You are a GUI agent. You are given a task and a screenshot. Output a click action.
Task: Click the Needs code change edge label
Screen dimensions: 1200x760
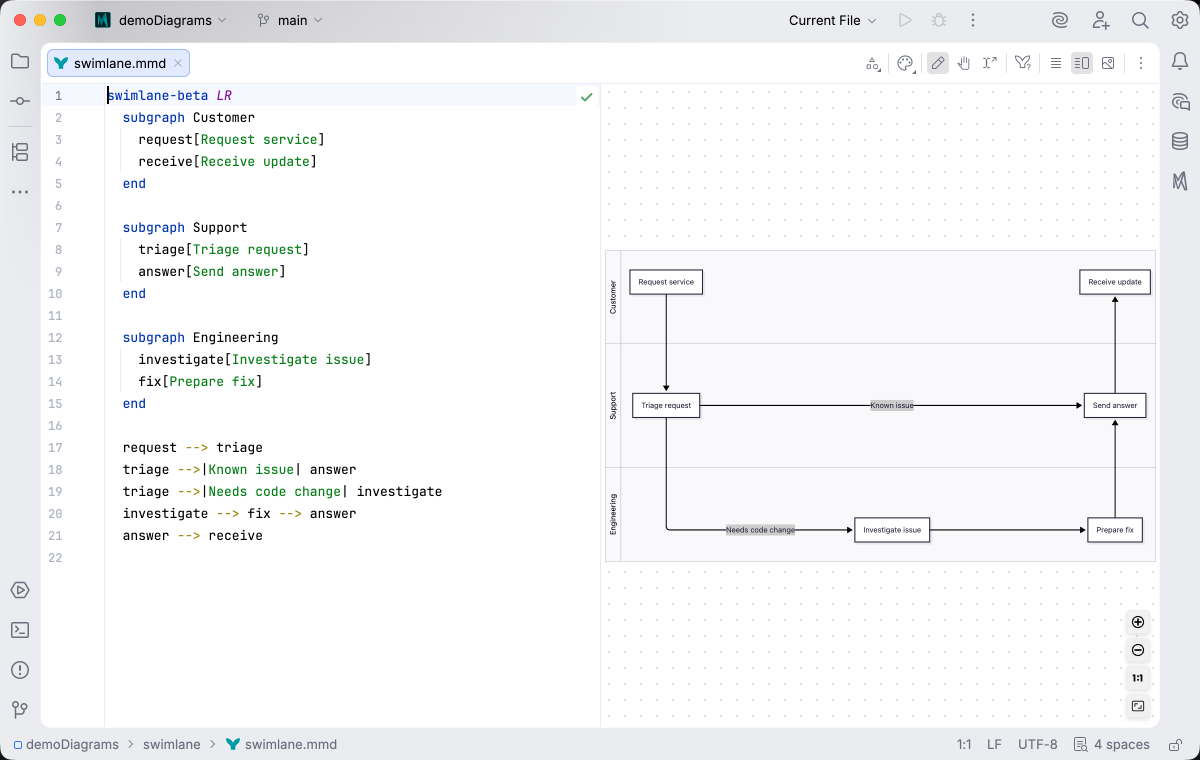coord(760,530)
